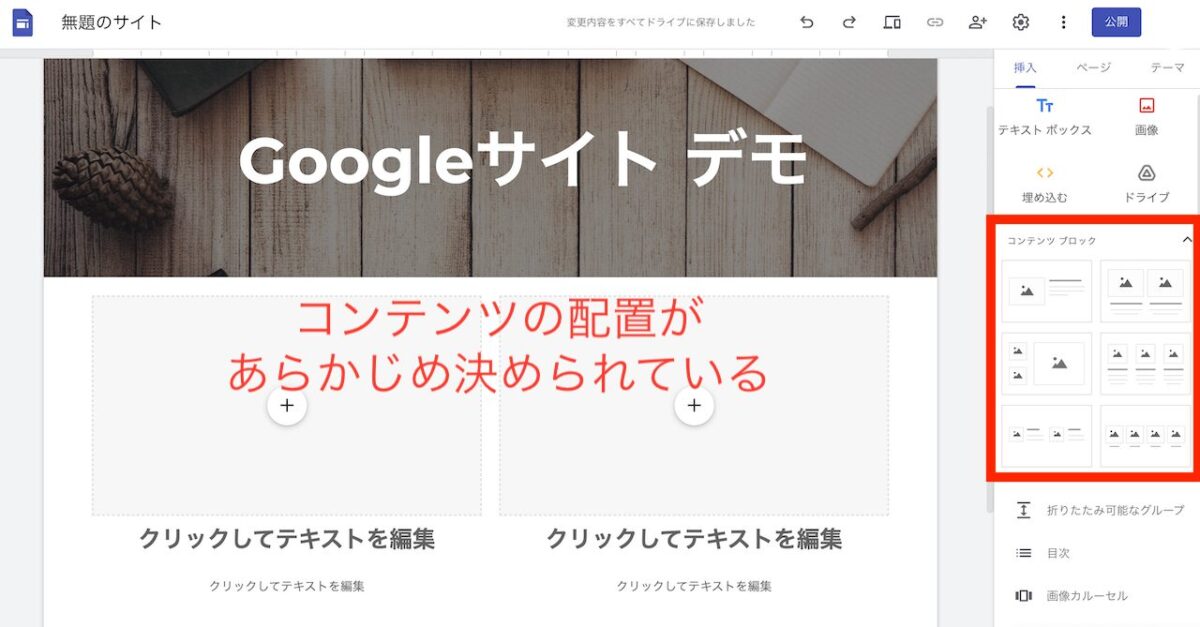
Task: Choose the 埋め込む embed option
Action: click(1045, 185)
